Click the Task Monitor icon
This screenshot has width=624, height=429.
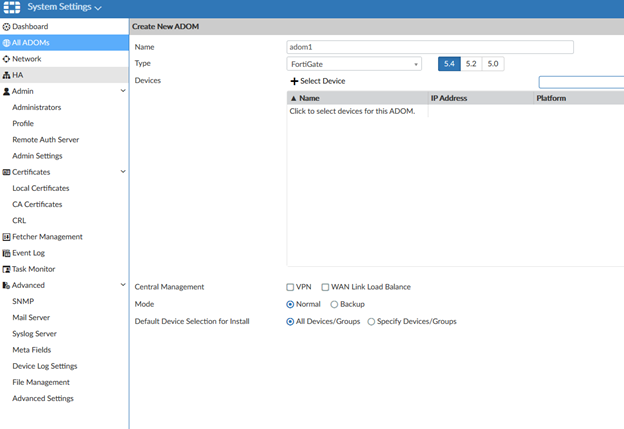pyautogui.click(x=6, y=269)
